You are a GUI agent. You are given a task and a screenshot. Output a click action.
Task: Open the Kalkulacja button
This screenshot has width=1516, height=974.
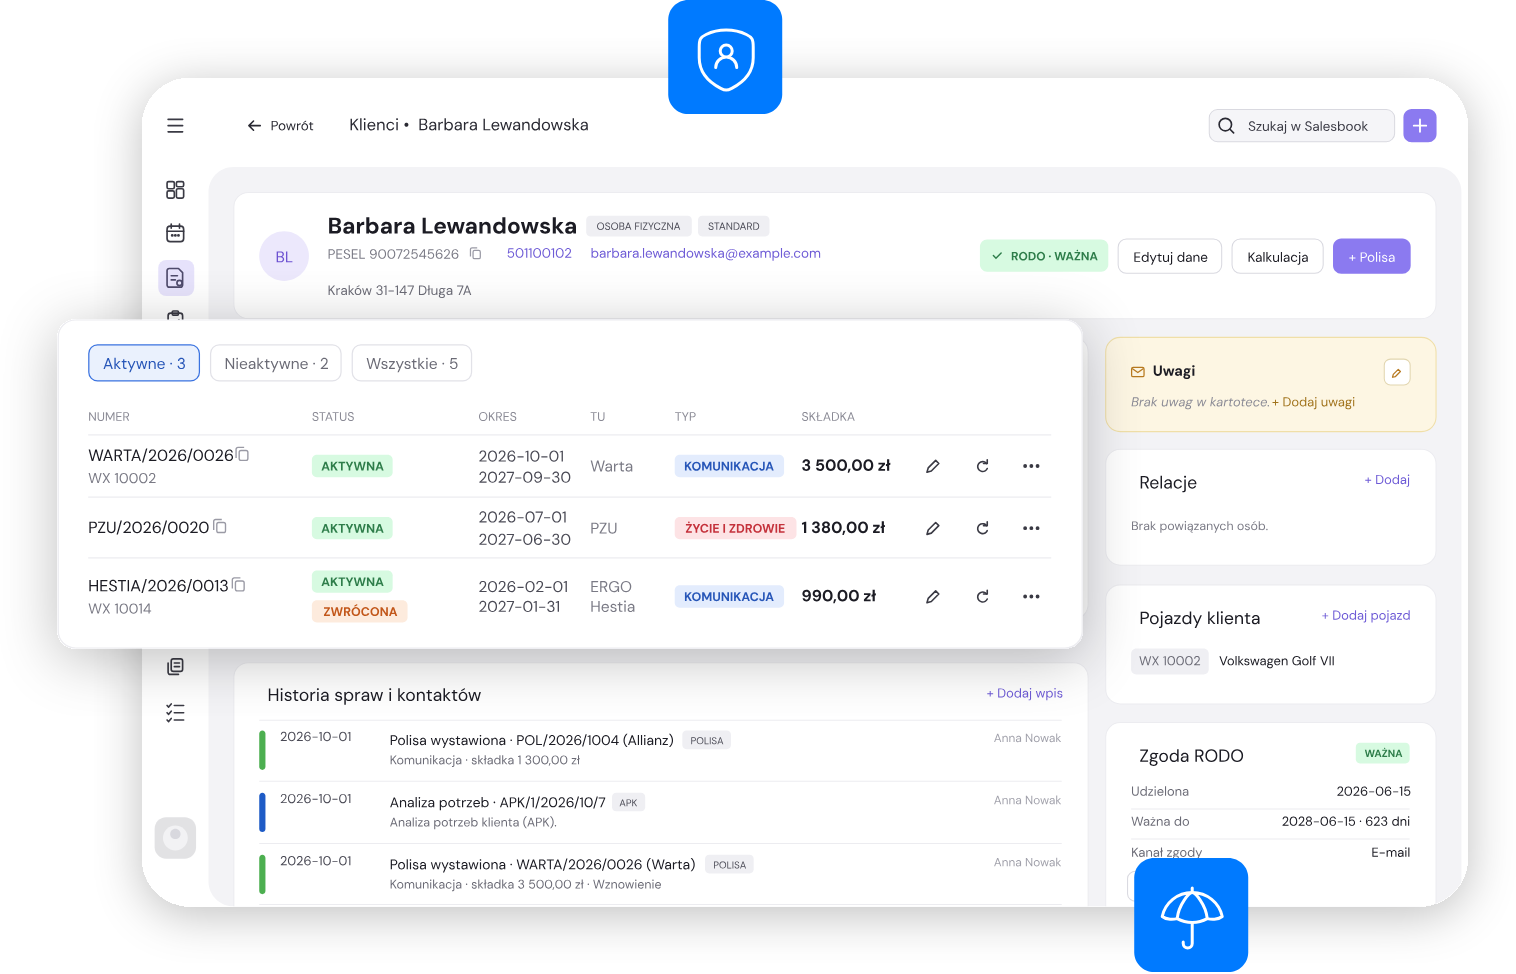pyautogui.click(x=1278, y=257)
